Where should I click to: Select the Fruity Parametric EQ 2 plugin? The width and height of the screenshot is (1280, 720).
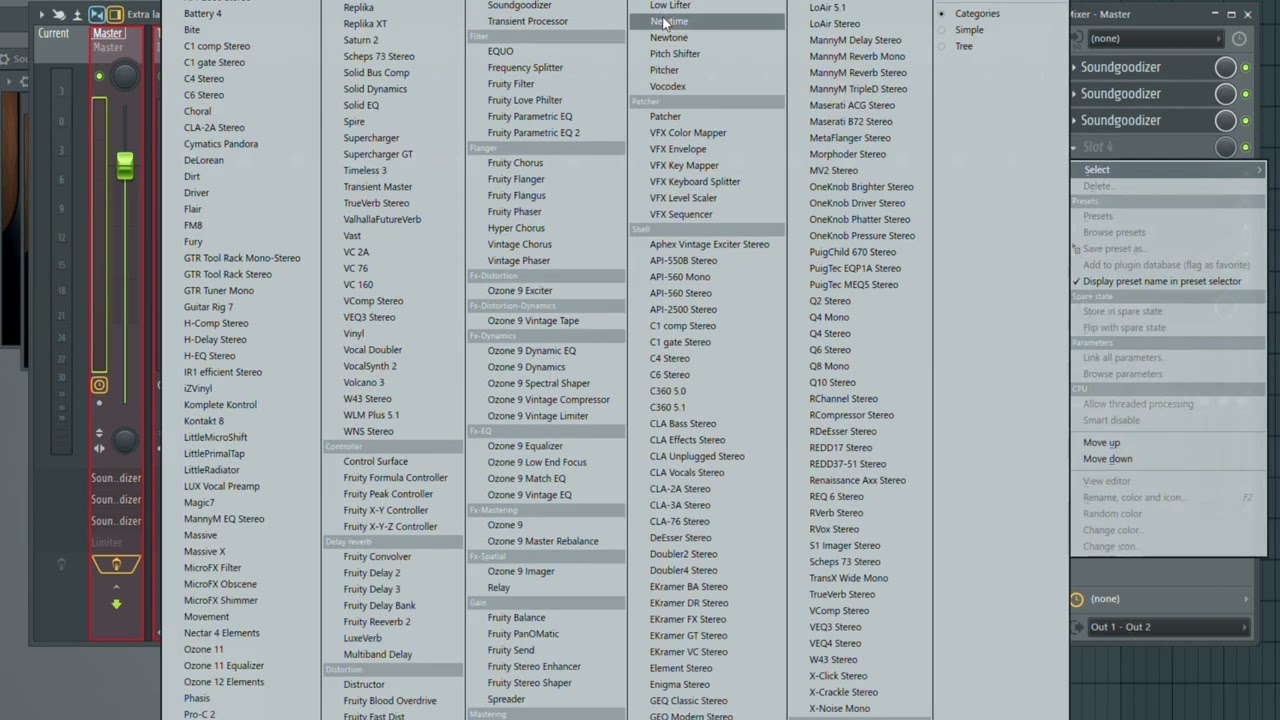pos(533,132)
